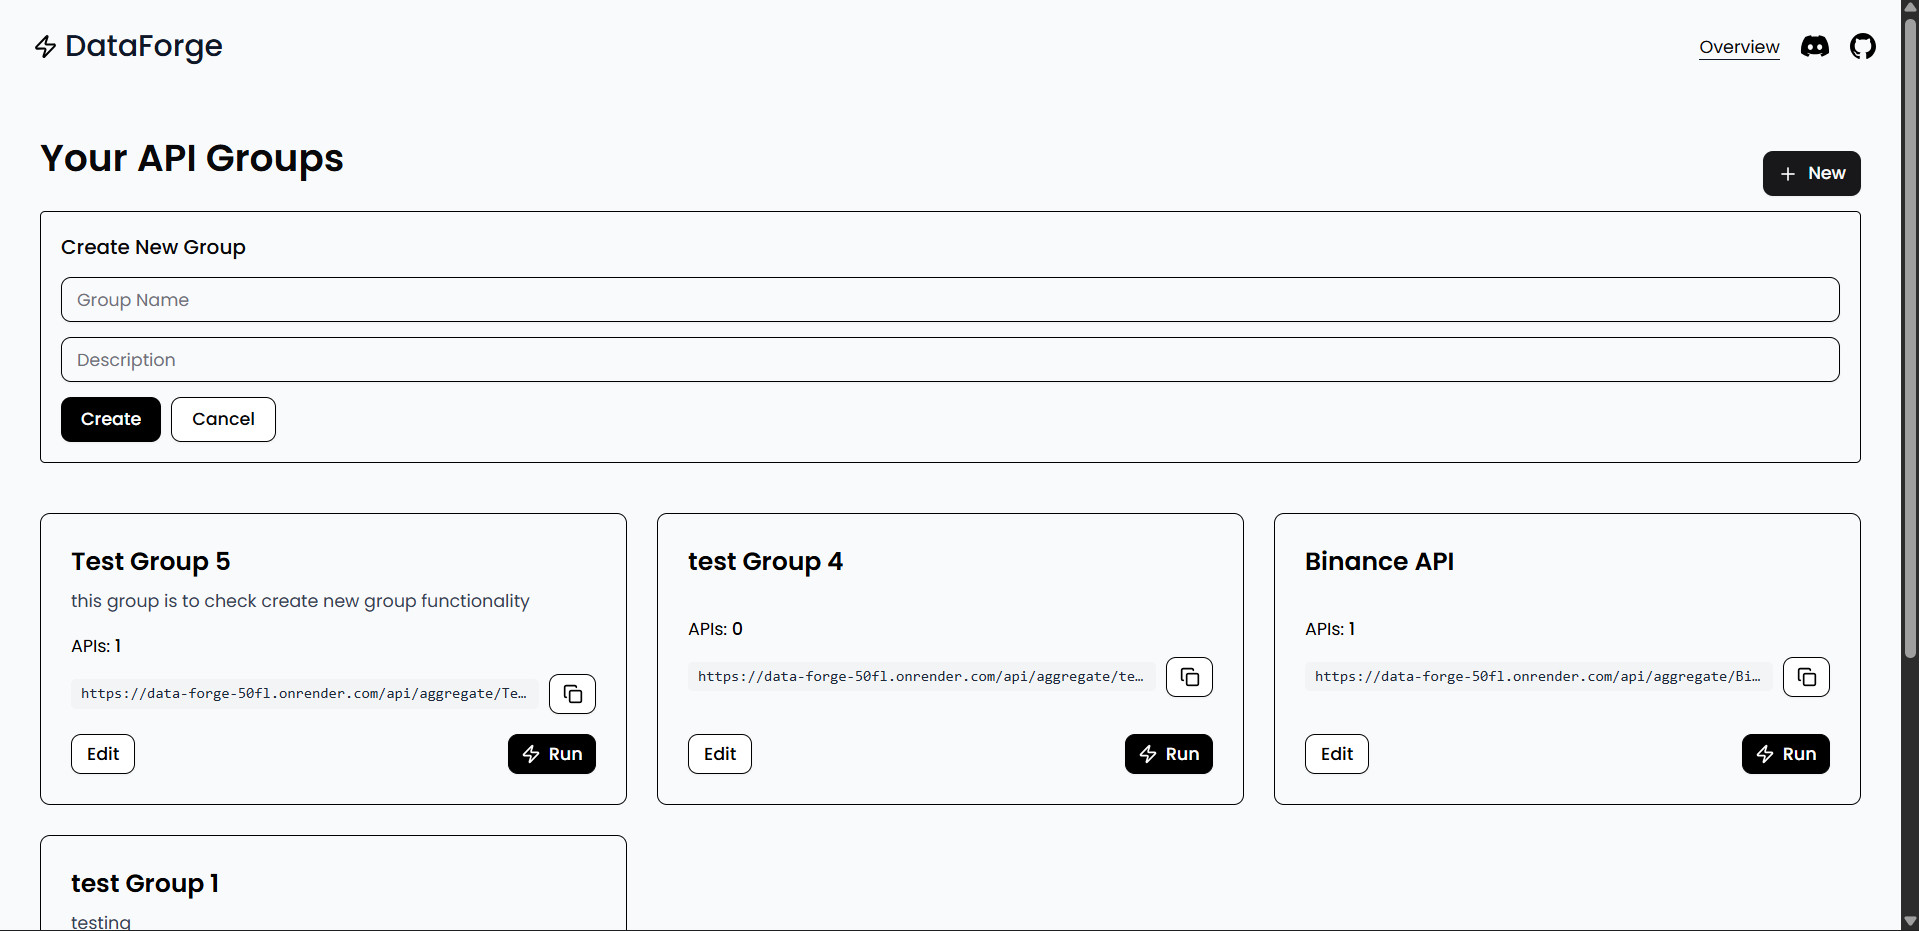Focus the Group Name field
The width and height of the screenshot is (1919, 931).
(950, 300)
